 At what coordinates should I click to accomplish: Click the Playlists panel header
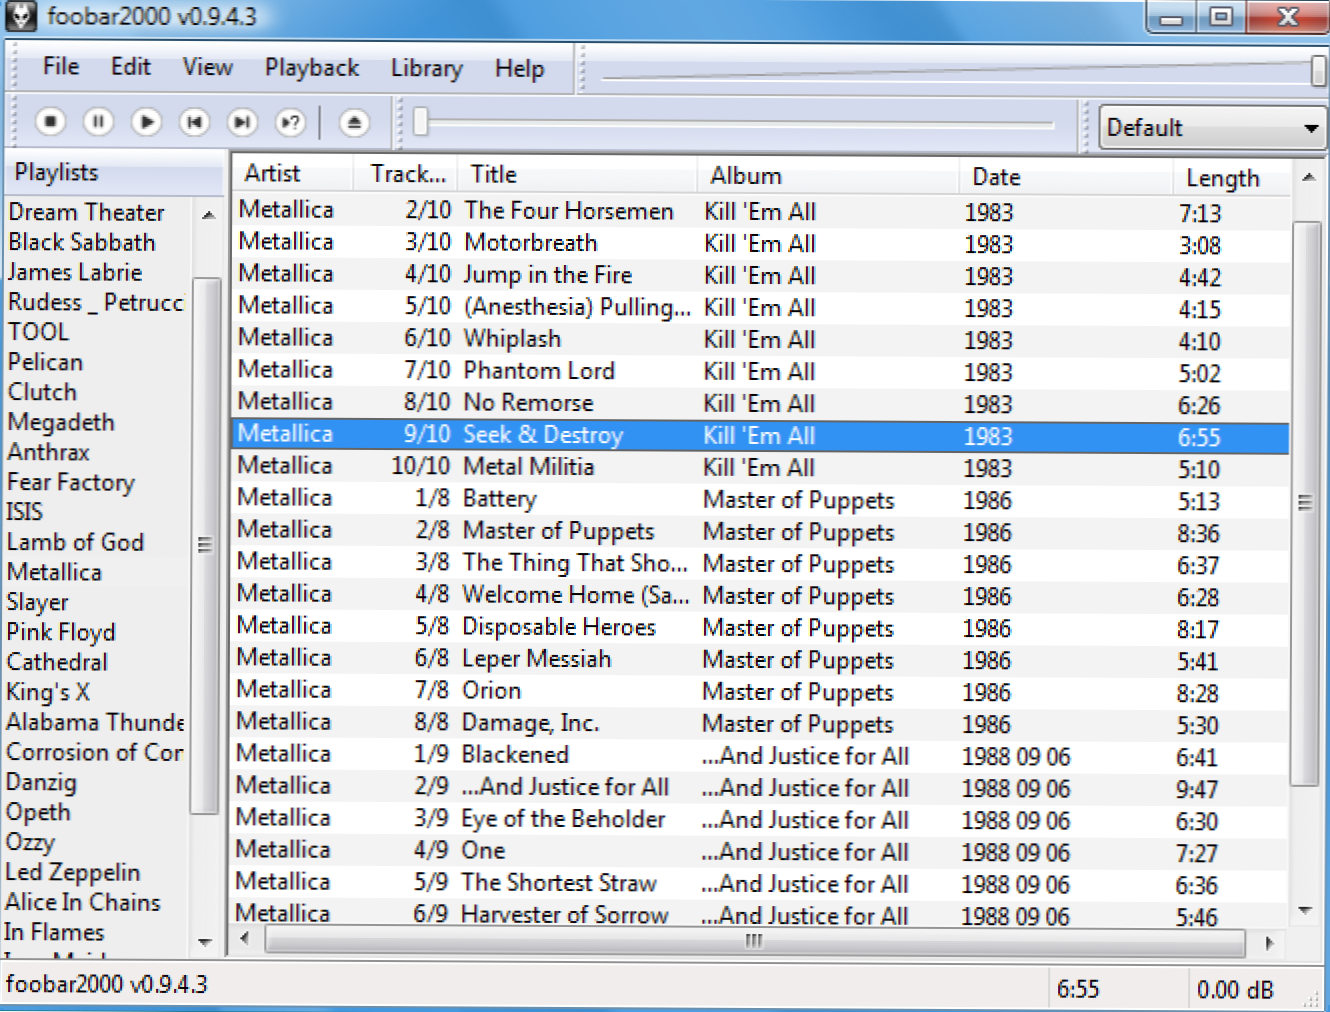coord(115,172)
